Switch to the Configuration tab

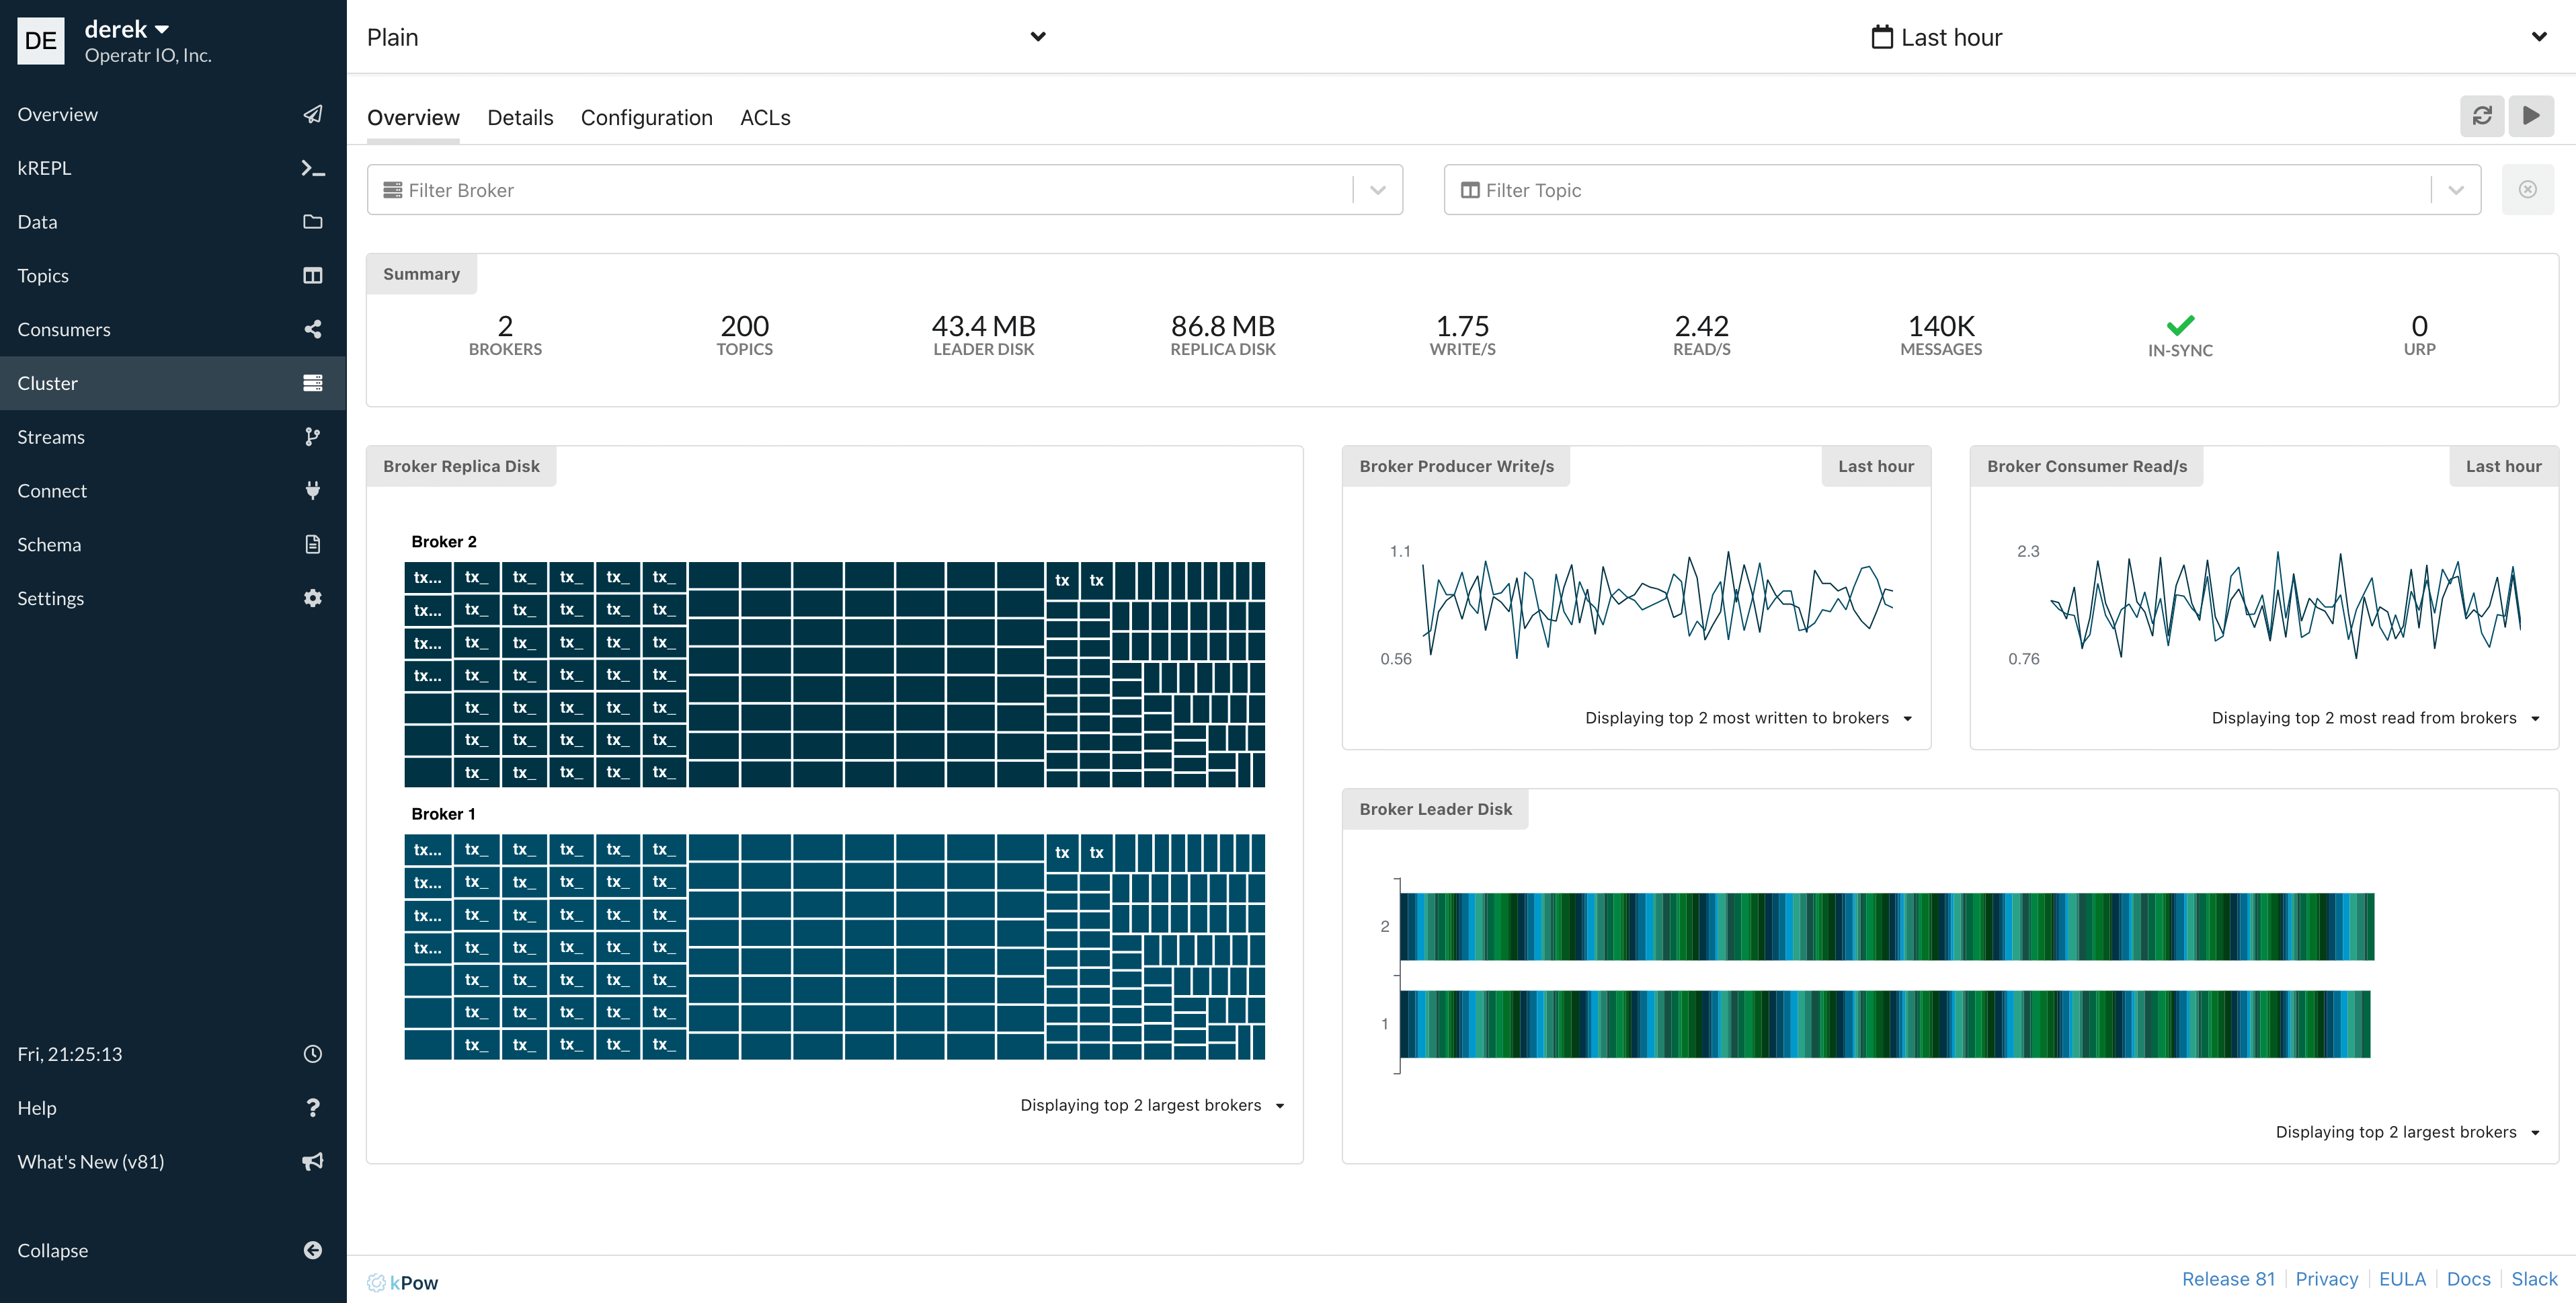click(646, 118)
